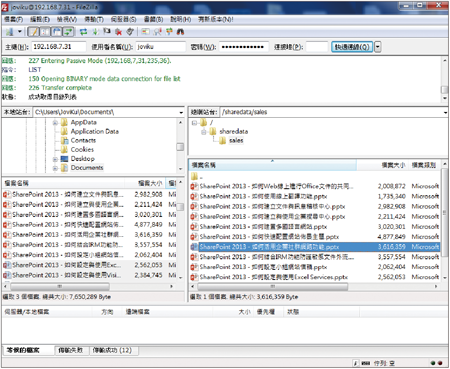Select the Application Data folder
Screen dimensions: 450x369
click(95, 131)
